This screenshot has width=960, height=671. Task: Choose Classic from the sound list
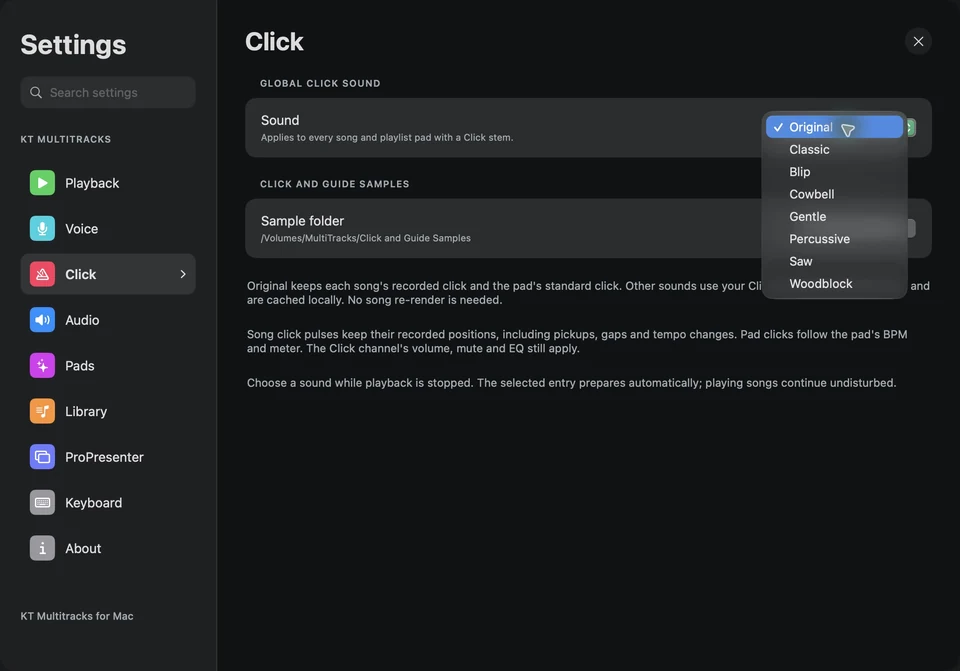[x=834, y=149]
